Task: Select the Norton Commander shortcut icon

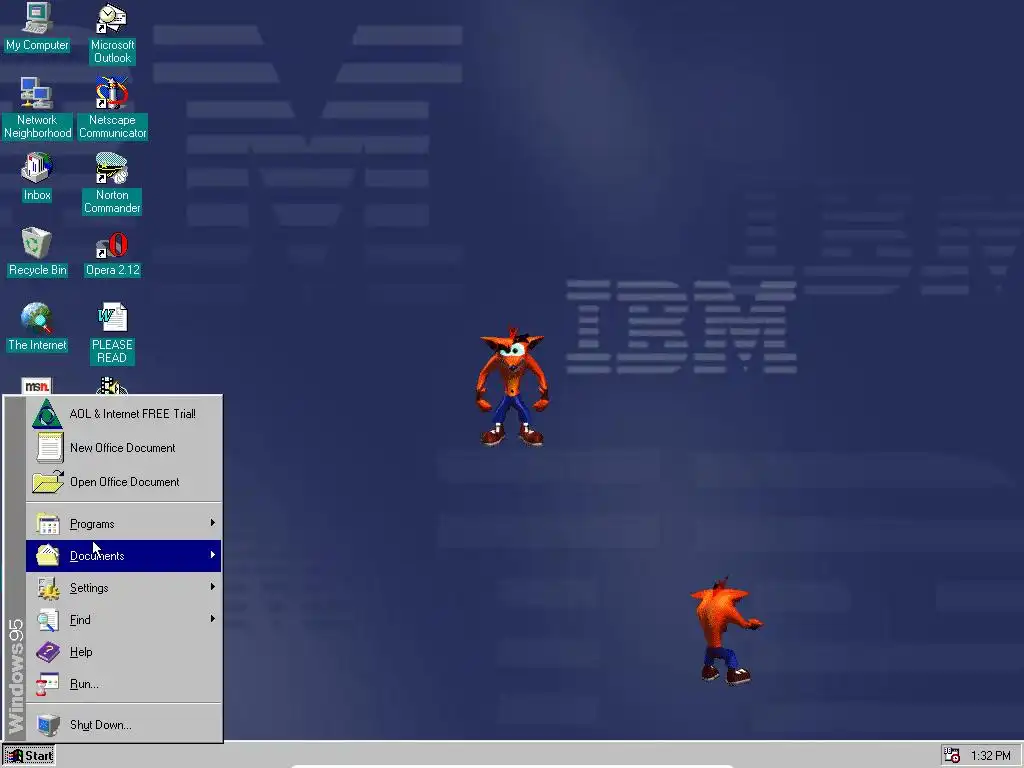Action: (x=112, y=168)
